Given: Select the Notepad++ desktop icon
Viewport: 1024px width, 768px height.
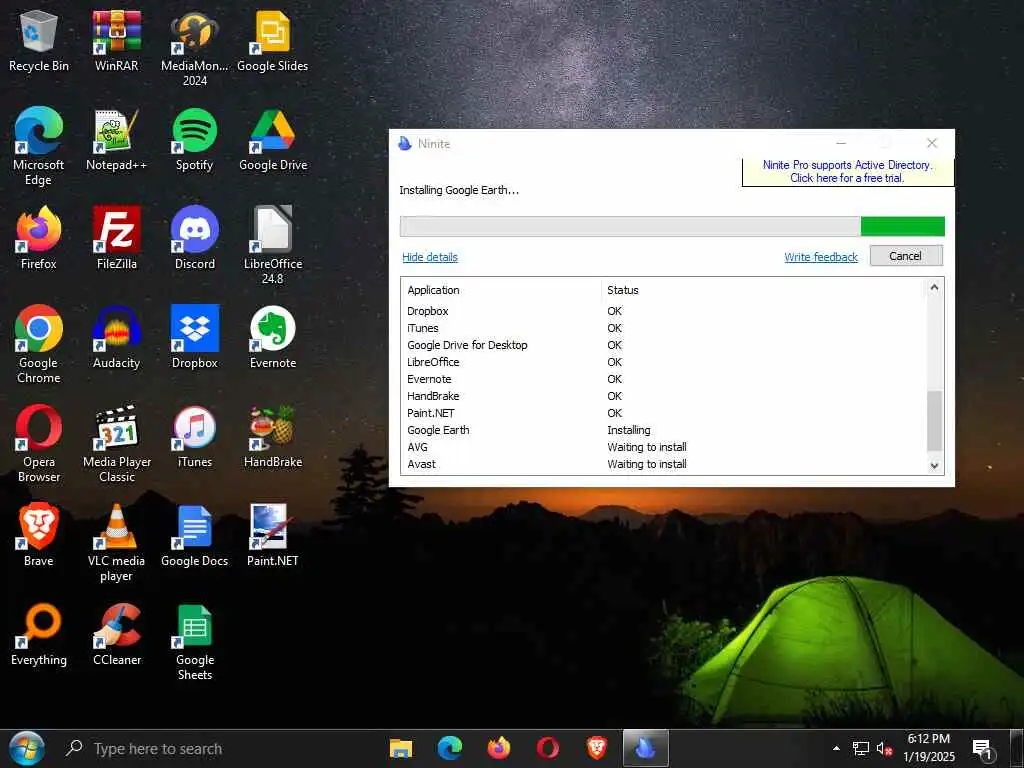Looking at the screenshot, I should coord(116,140).
